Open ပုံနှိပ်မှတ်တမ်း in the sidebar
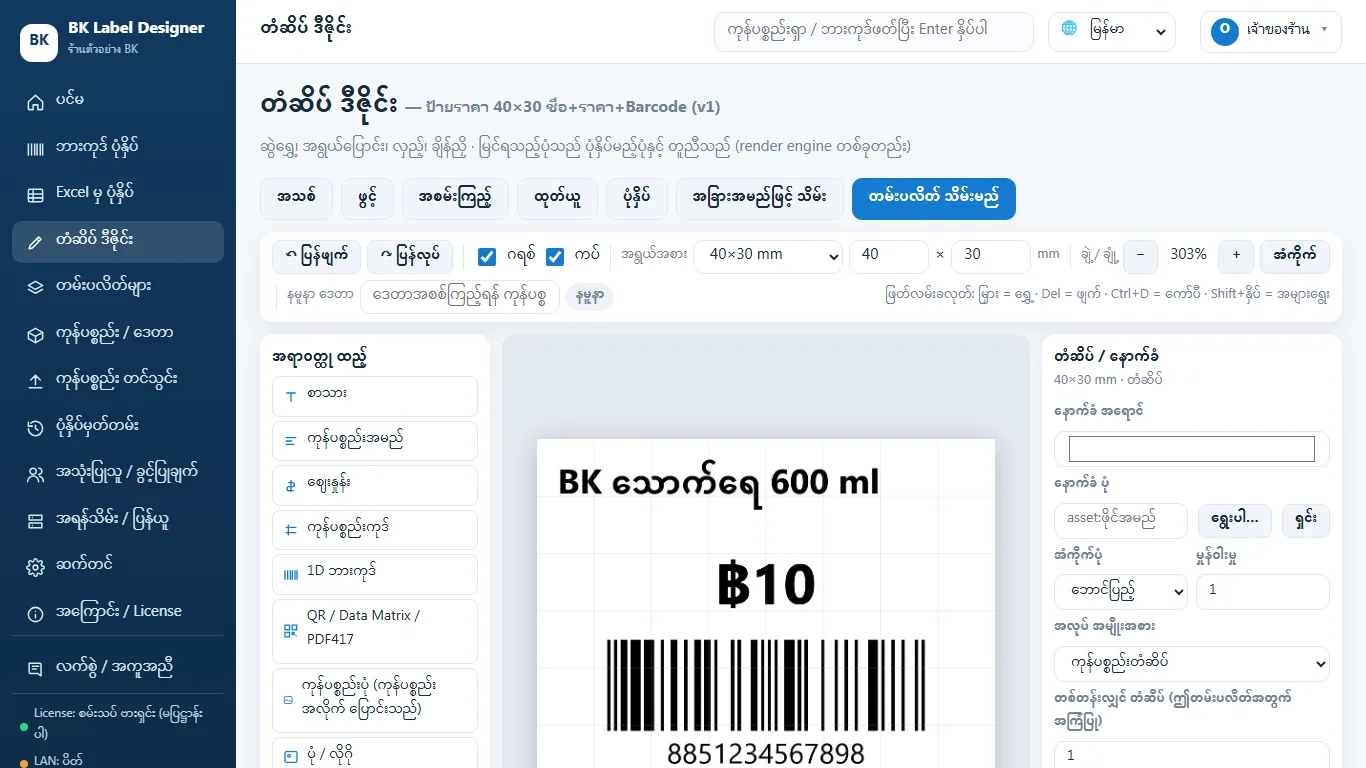The image size is (1366, 768). (x=118, y=427)
